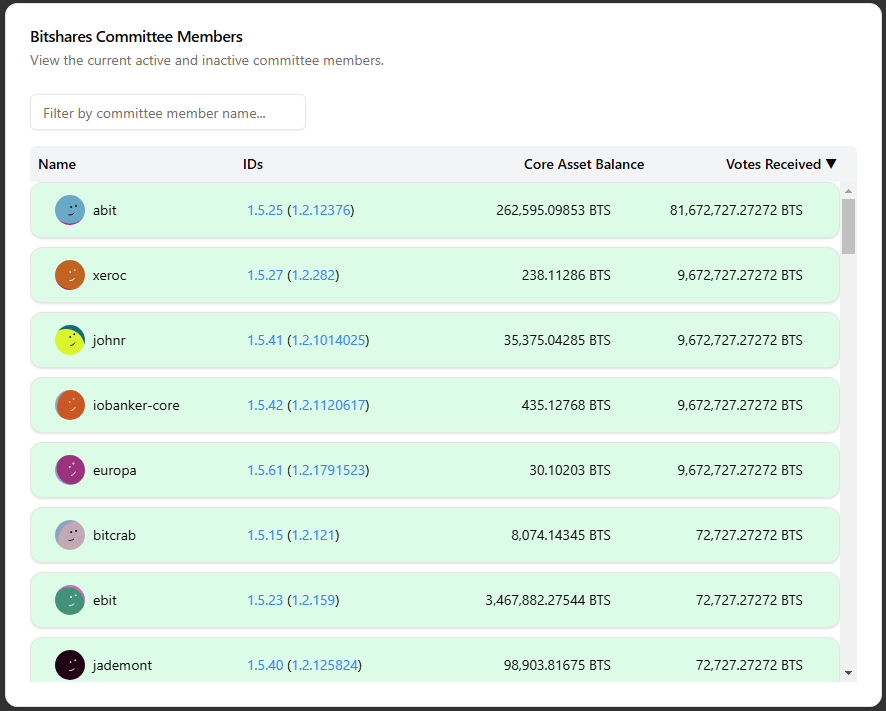Click balance '238.11286 BTS'
Image resolution: width=886 pixels, height=711 pixels.
click(x=566, y=275)
